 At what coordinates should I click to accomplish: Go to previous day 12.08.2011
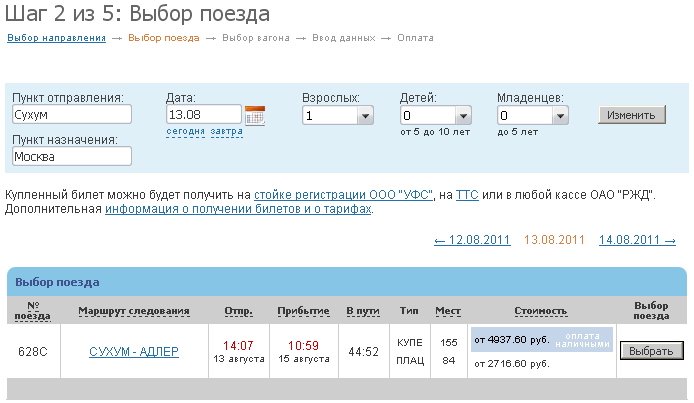click(473, 240)
